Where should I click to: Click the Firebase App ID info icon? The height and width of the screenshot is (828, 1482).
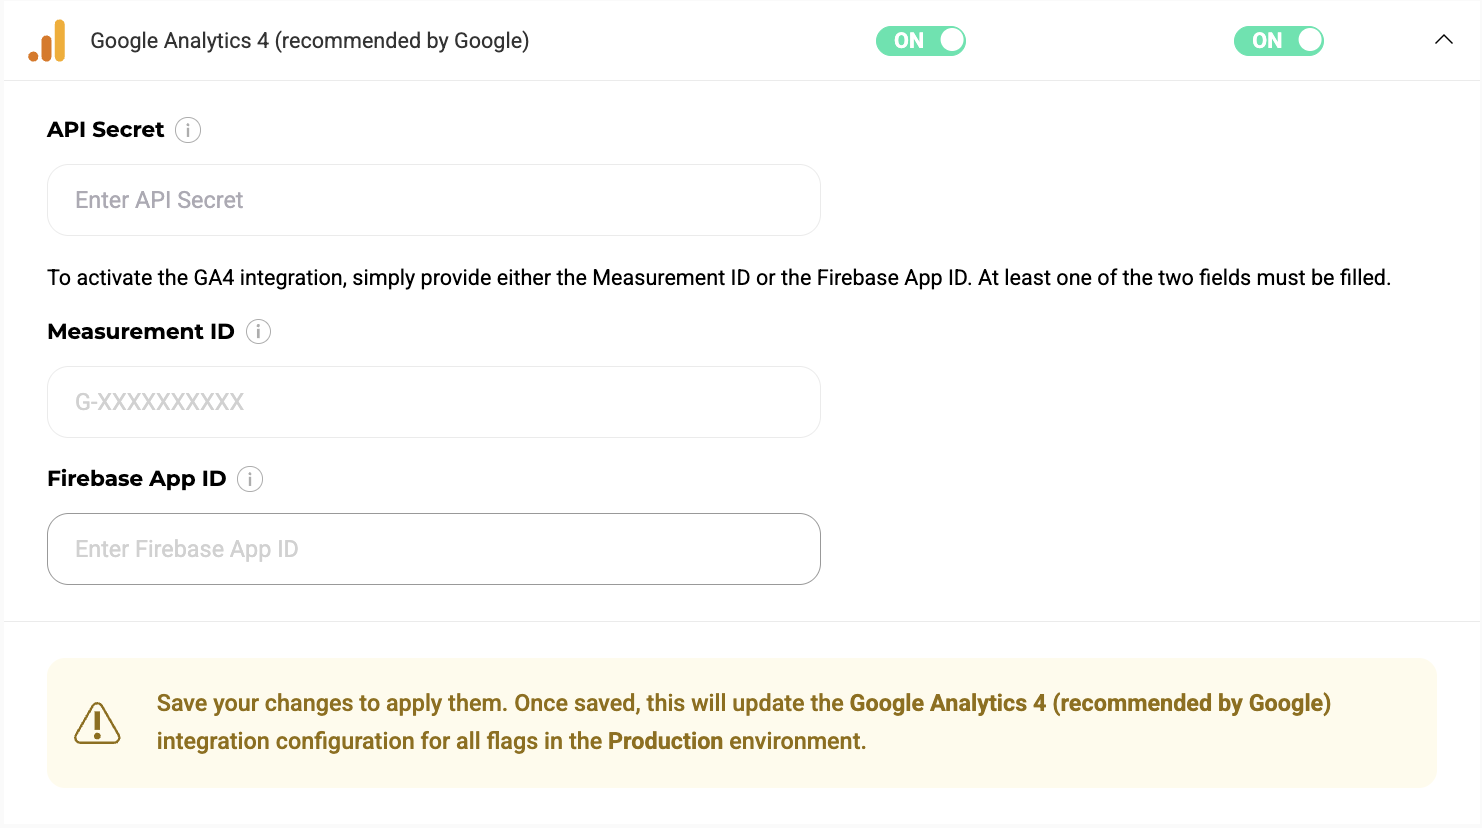coord(250,479)
